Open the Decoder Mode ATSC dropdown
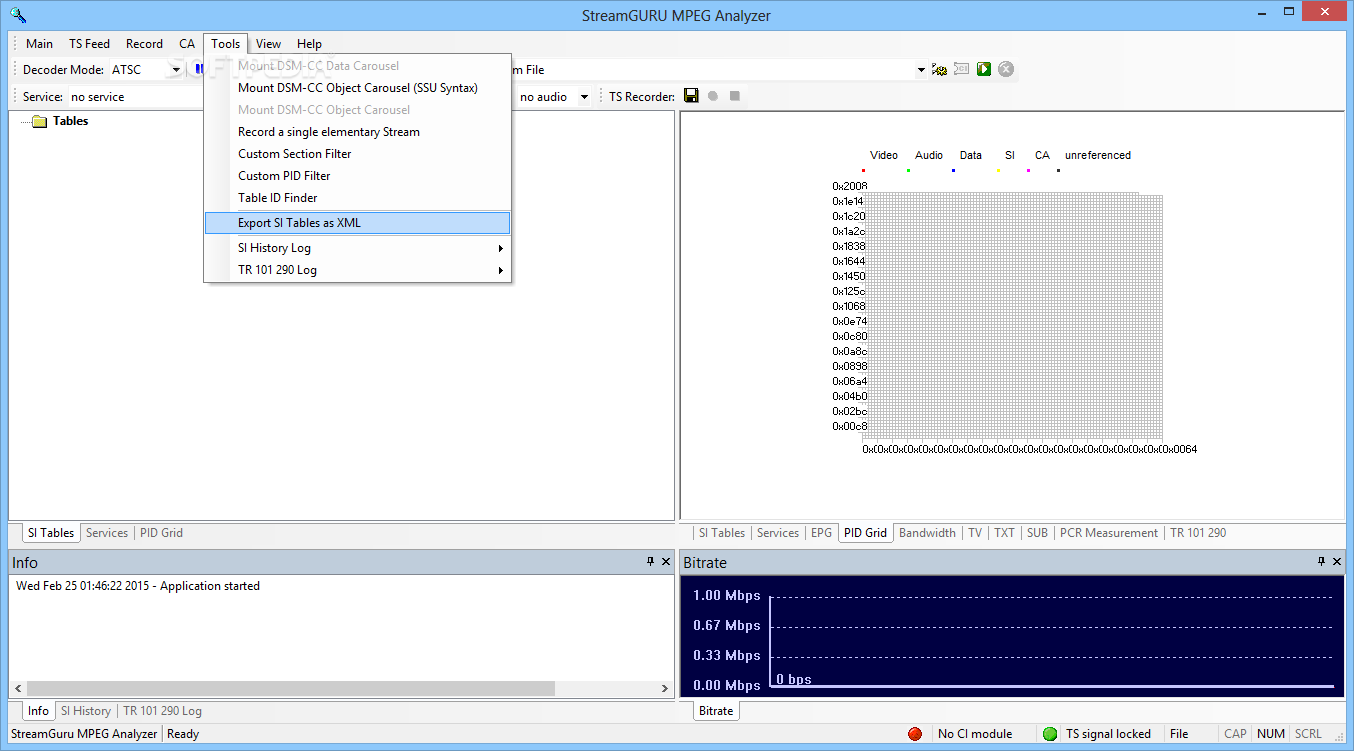 176,70
